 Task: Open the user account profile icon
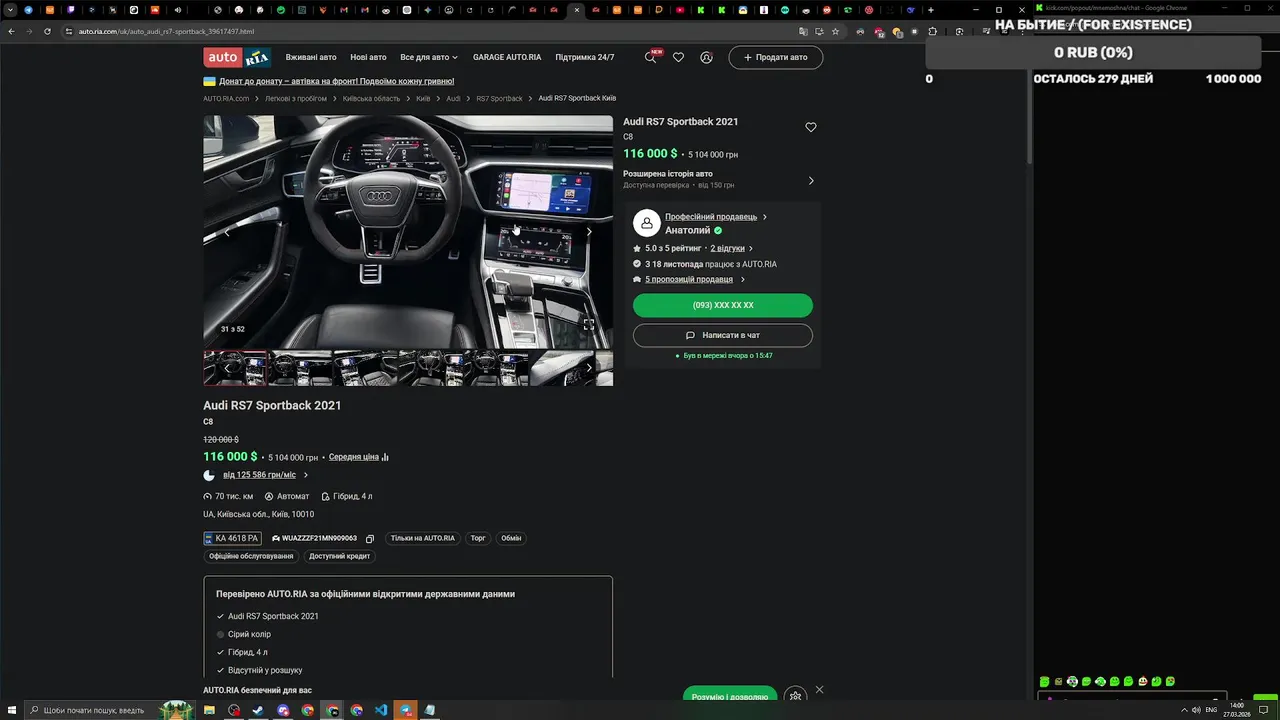pyautogui.click(x=706, y=57)
